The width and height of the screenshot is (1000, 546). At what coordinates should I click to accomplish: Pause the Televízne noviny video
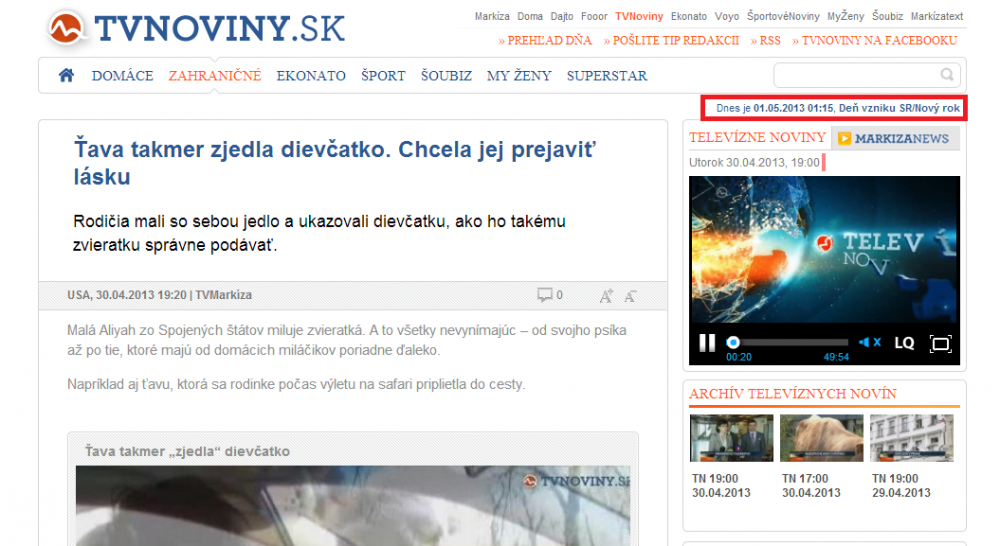[707, 343]
